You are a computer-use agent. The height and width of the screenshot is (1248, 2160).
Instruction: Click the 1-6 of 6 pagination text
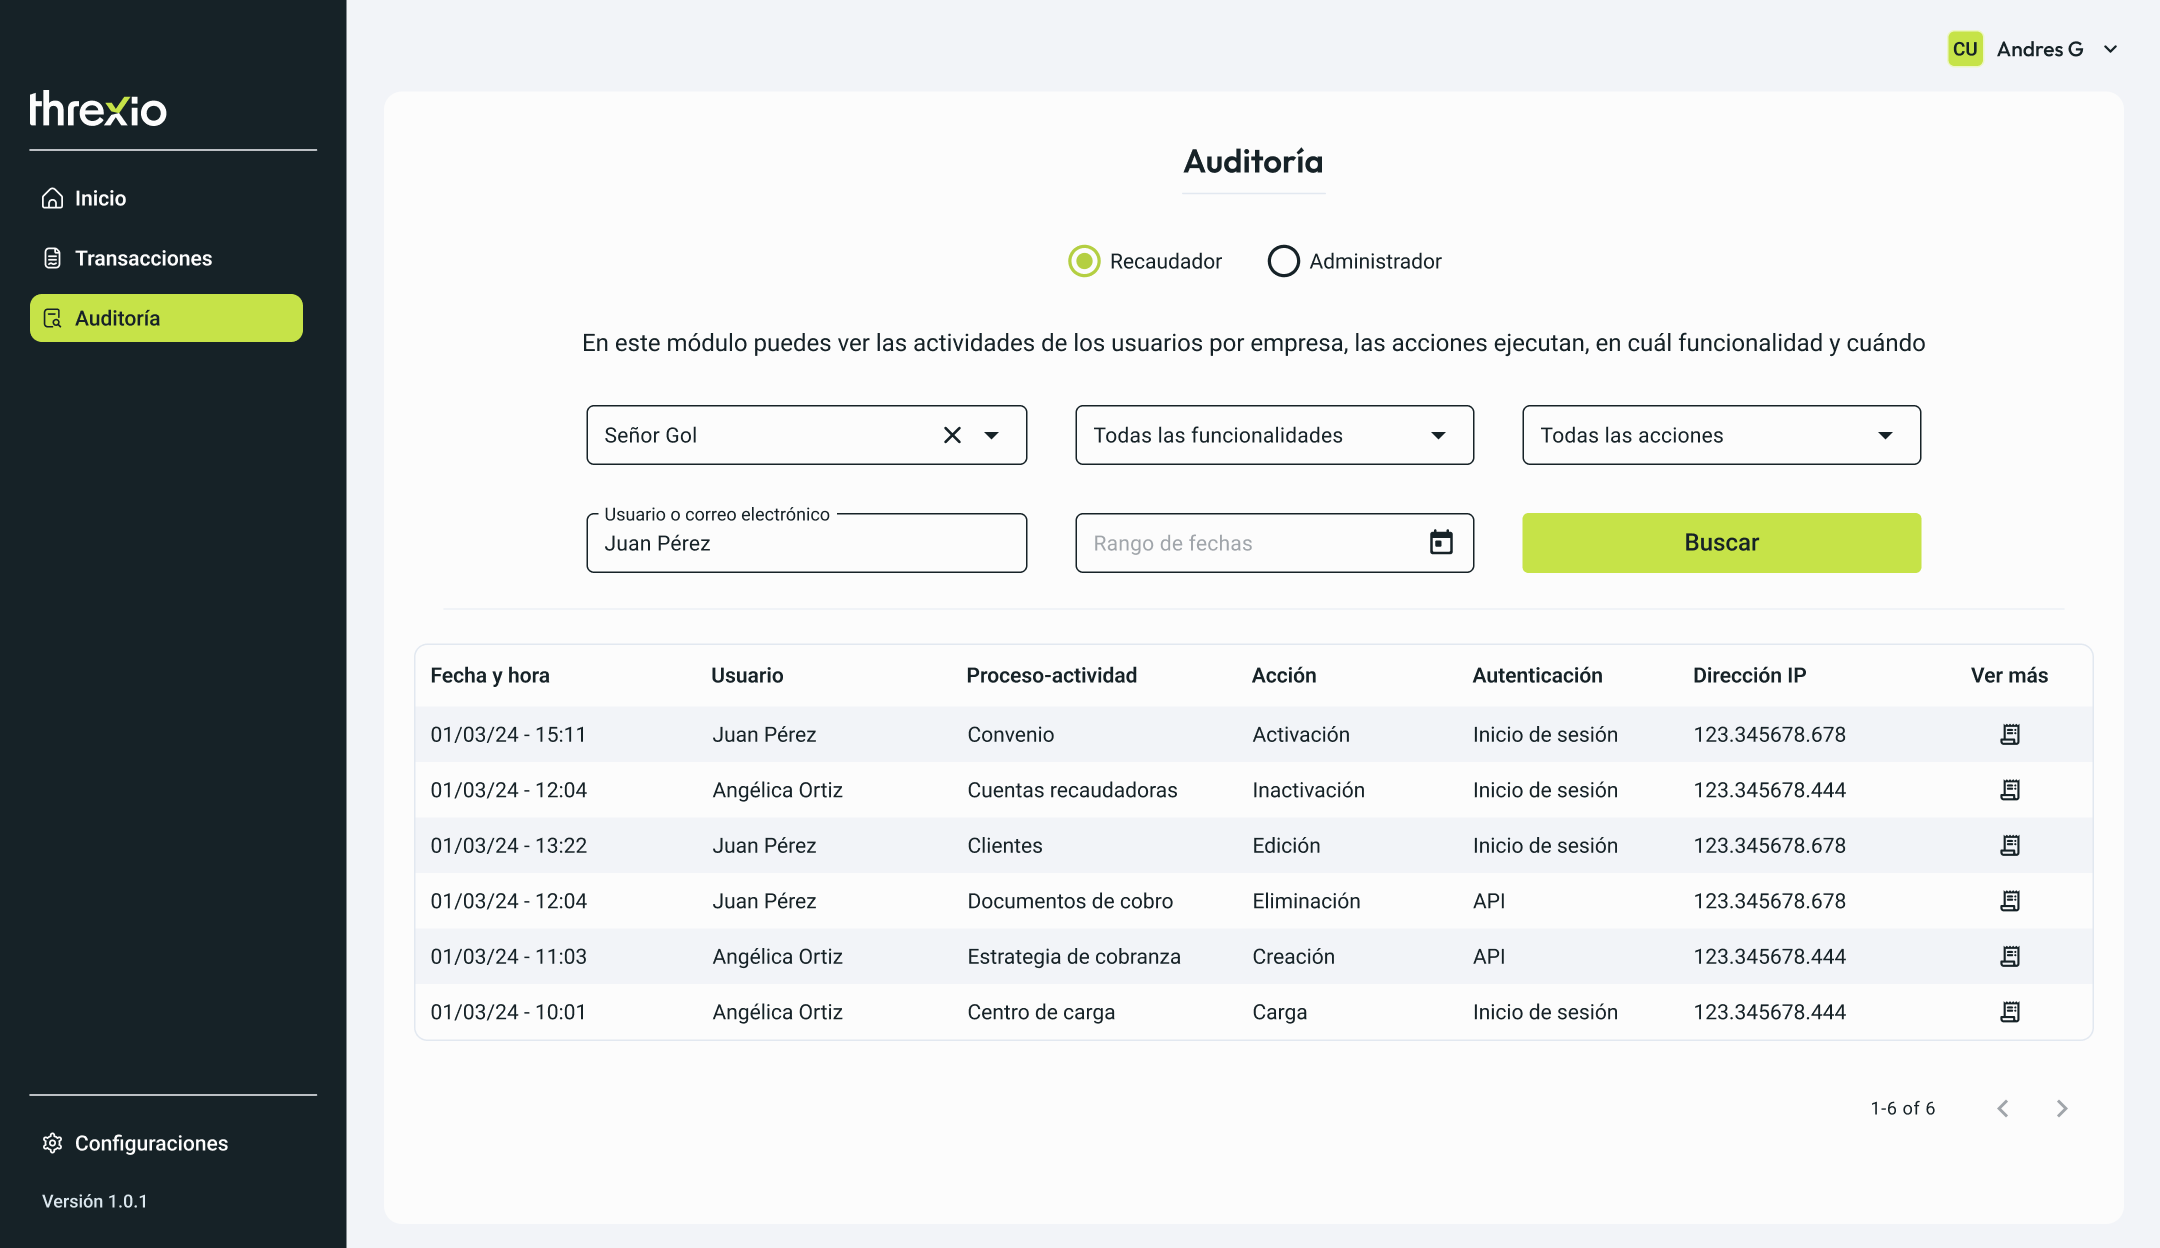tap(1902, 1108)
